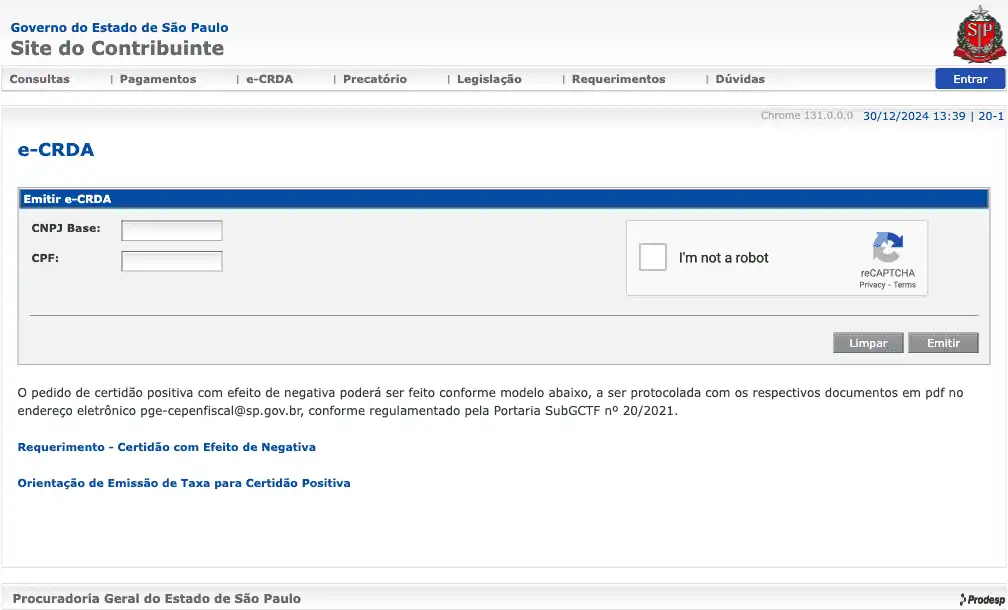Focus the CPF input field
Viewport: 1008px width, 610px height.
(172, 261)
